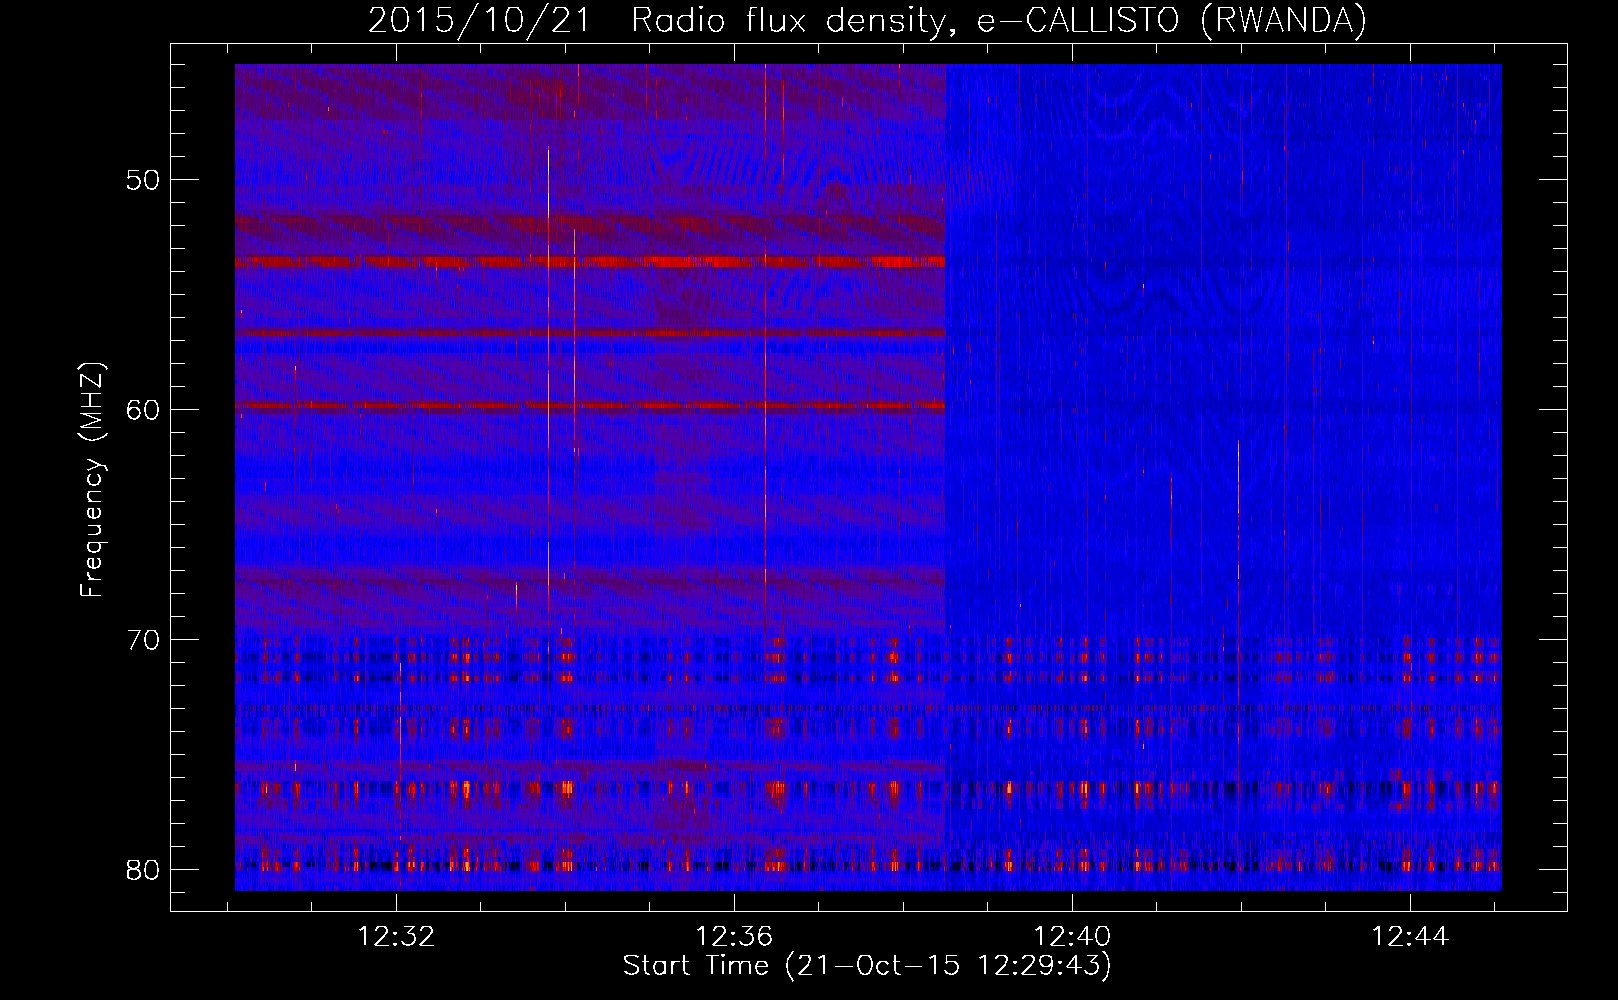Click the date '2015/10/21' in the title
The image size is (1618, 1000).
click(x=480, y=20)
